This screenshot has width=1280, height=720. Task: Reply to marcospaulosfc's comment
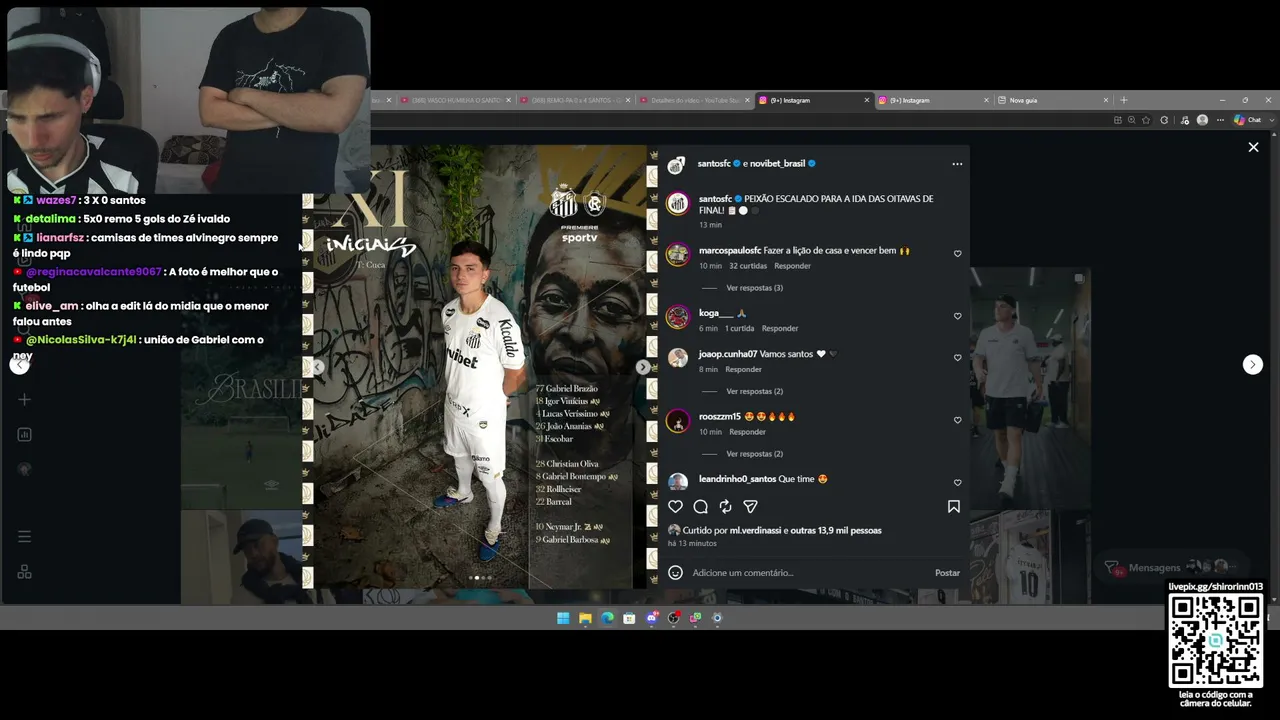pyautogui.click(x=792, y=266)
